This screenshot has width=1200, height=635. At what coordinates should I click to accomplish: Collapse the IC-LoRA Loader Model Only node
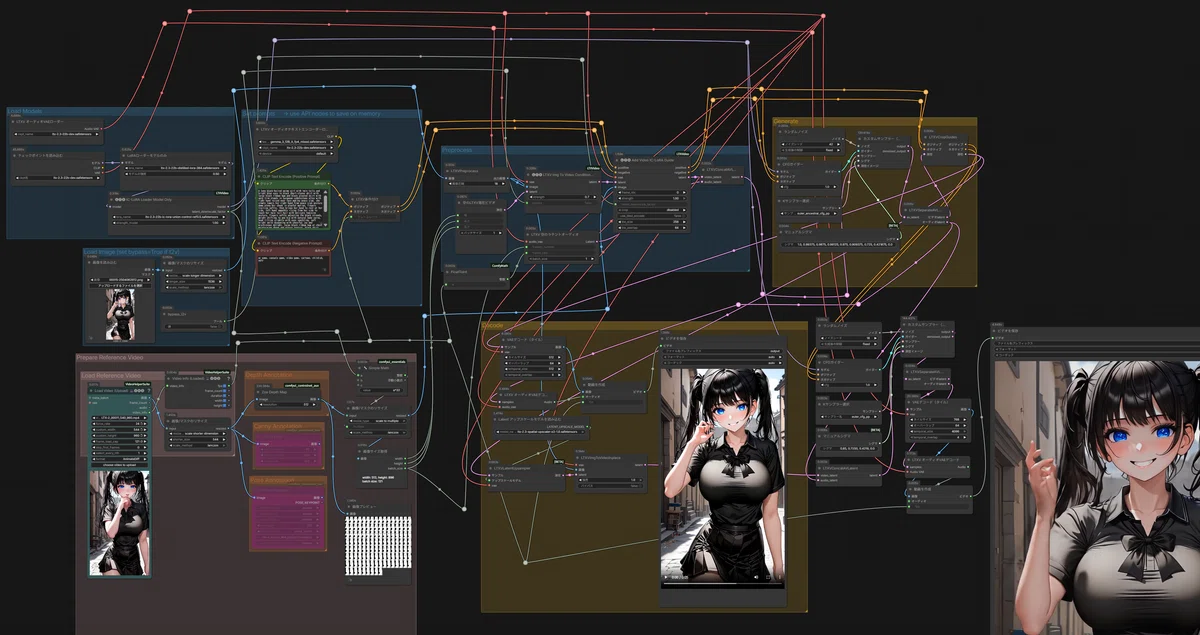(111, 200)
